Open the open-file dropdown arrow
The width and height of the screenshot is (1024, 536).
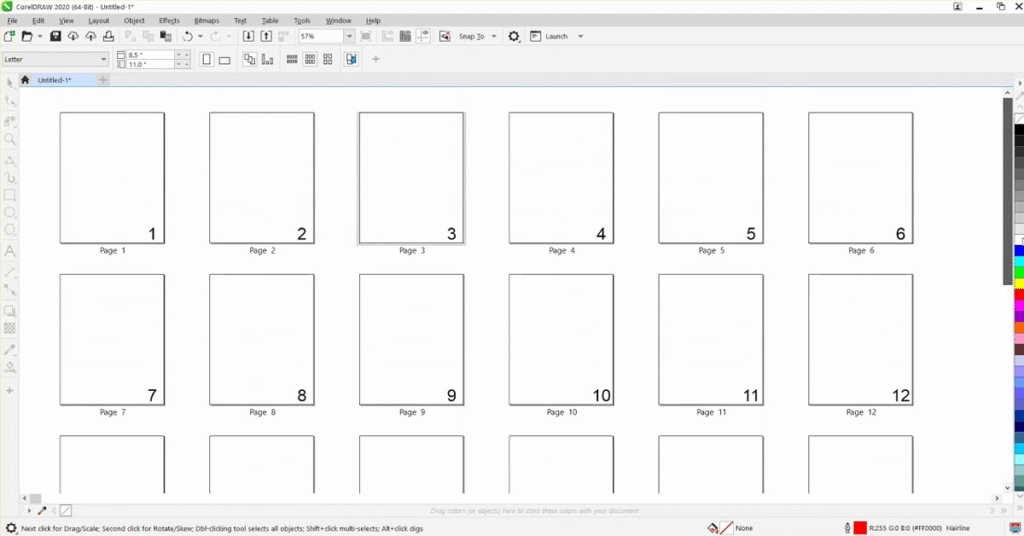40,37
